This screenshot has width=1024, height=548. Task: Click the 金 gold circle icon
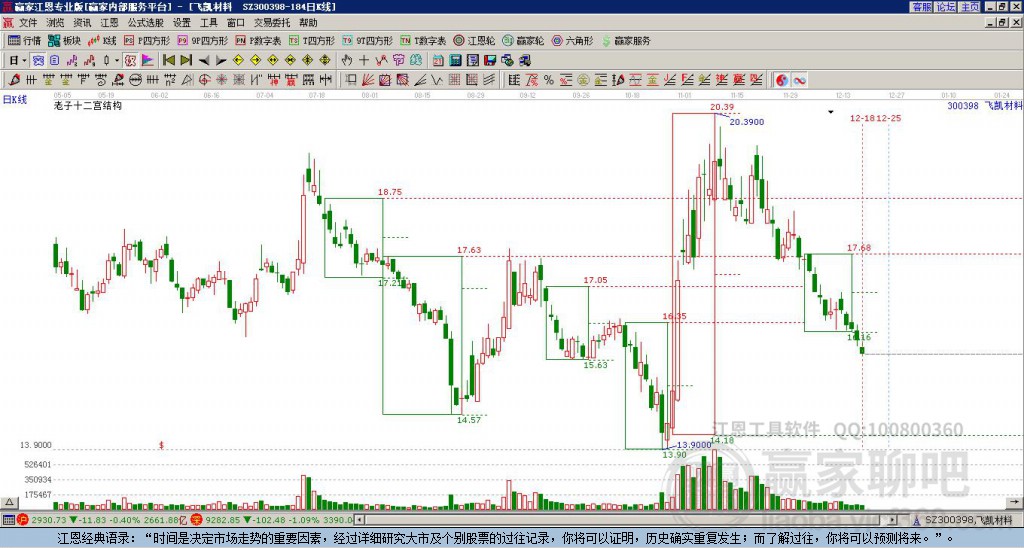click(583, 80)
